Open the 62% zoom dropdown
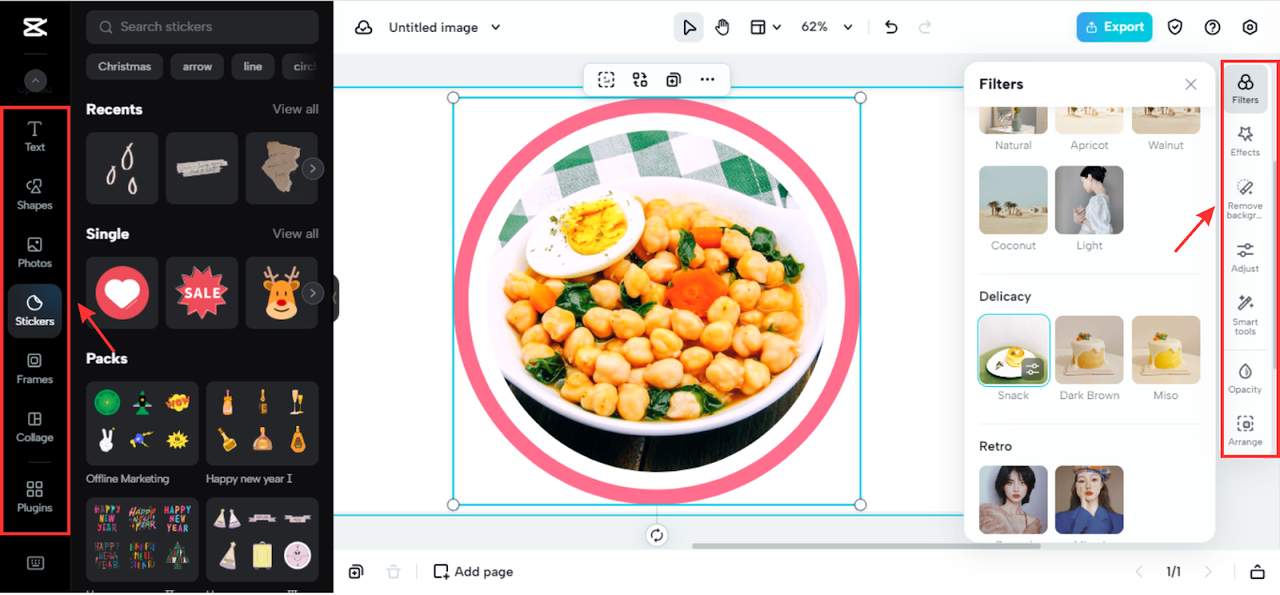Viewport: 1280px width, 595px height. pos(827,27)
